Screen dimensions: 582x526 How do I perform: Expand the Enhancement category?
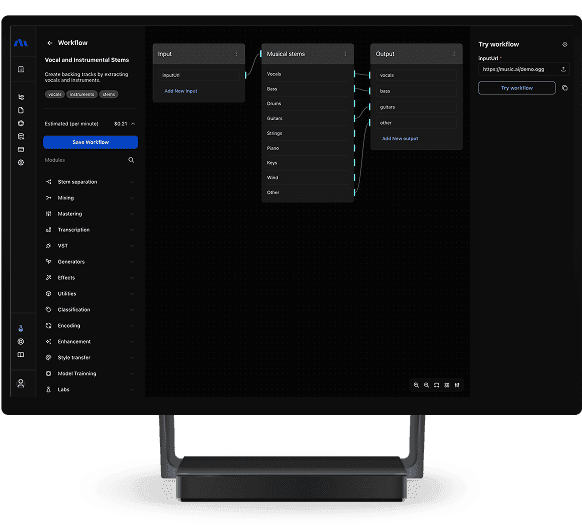[x=132, y=342]
